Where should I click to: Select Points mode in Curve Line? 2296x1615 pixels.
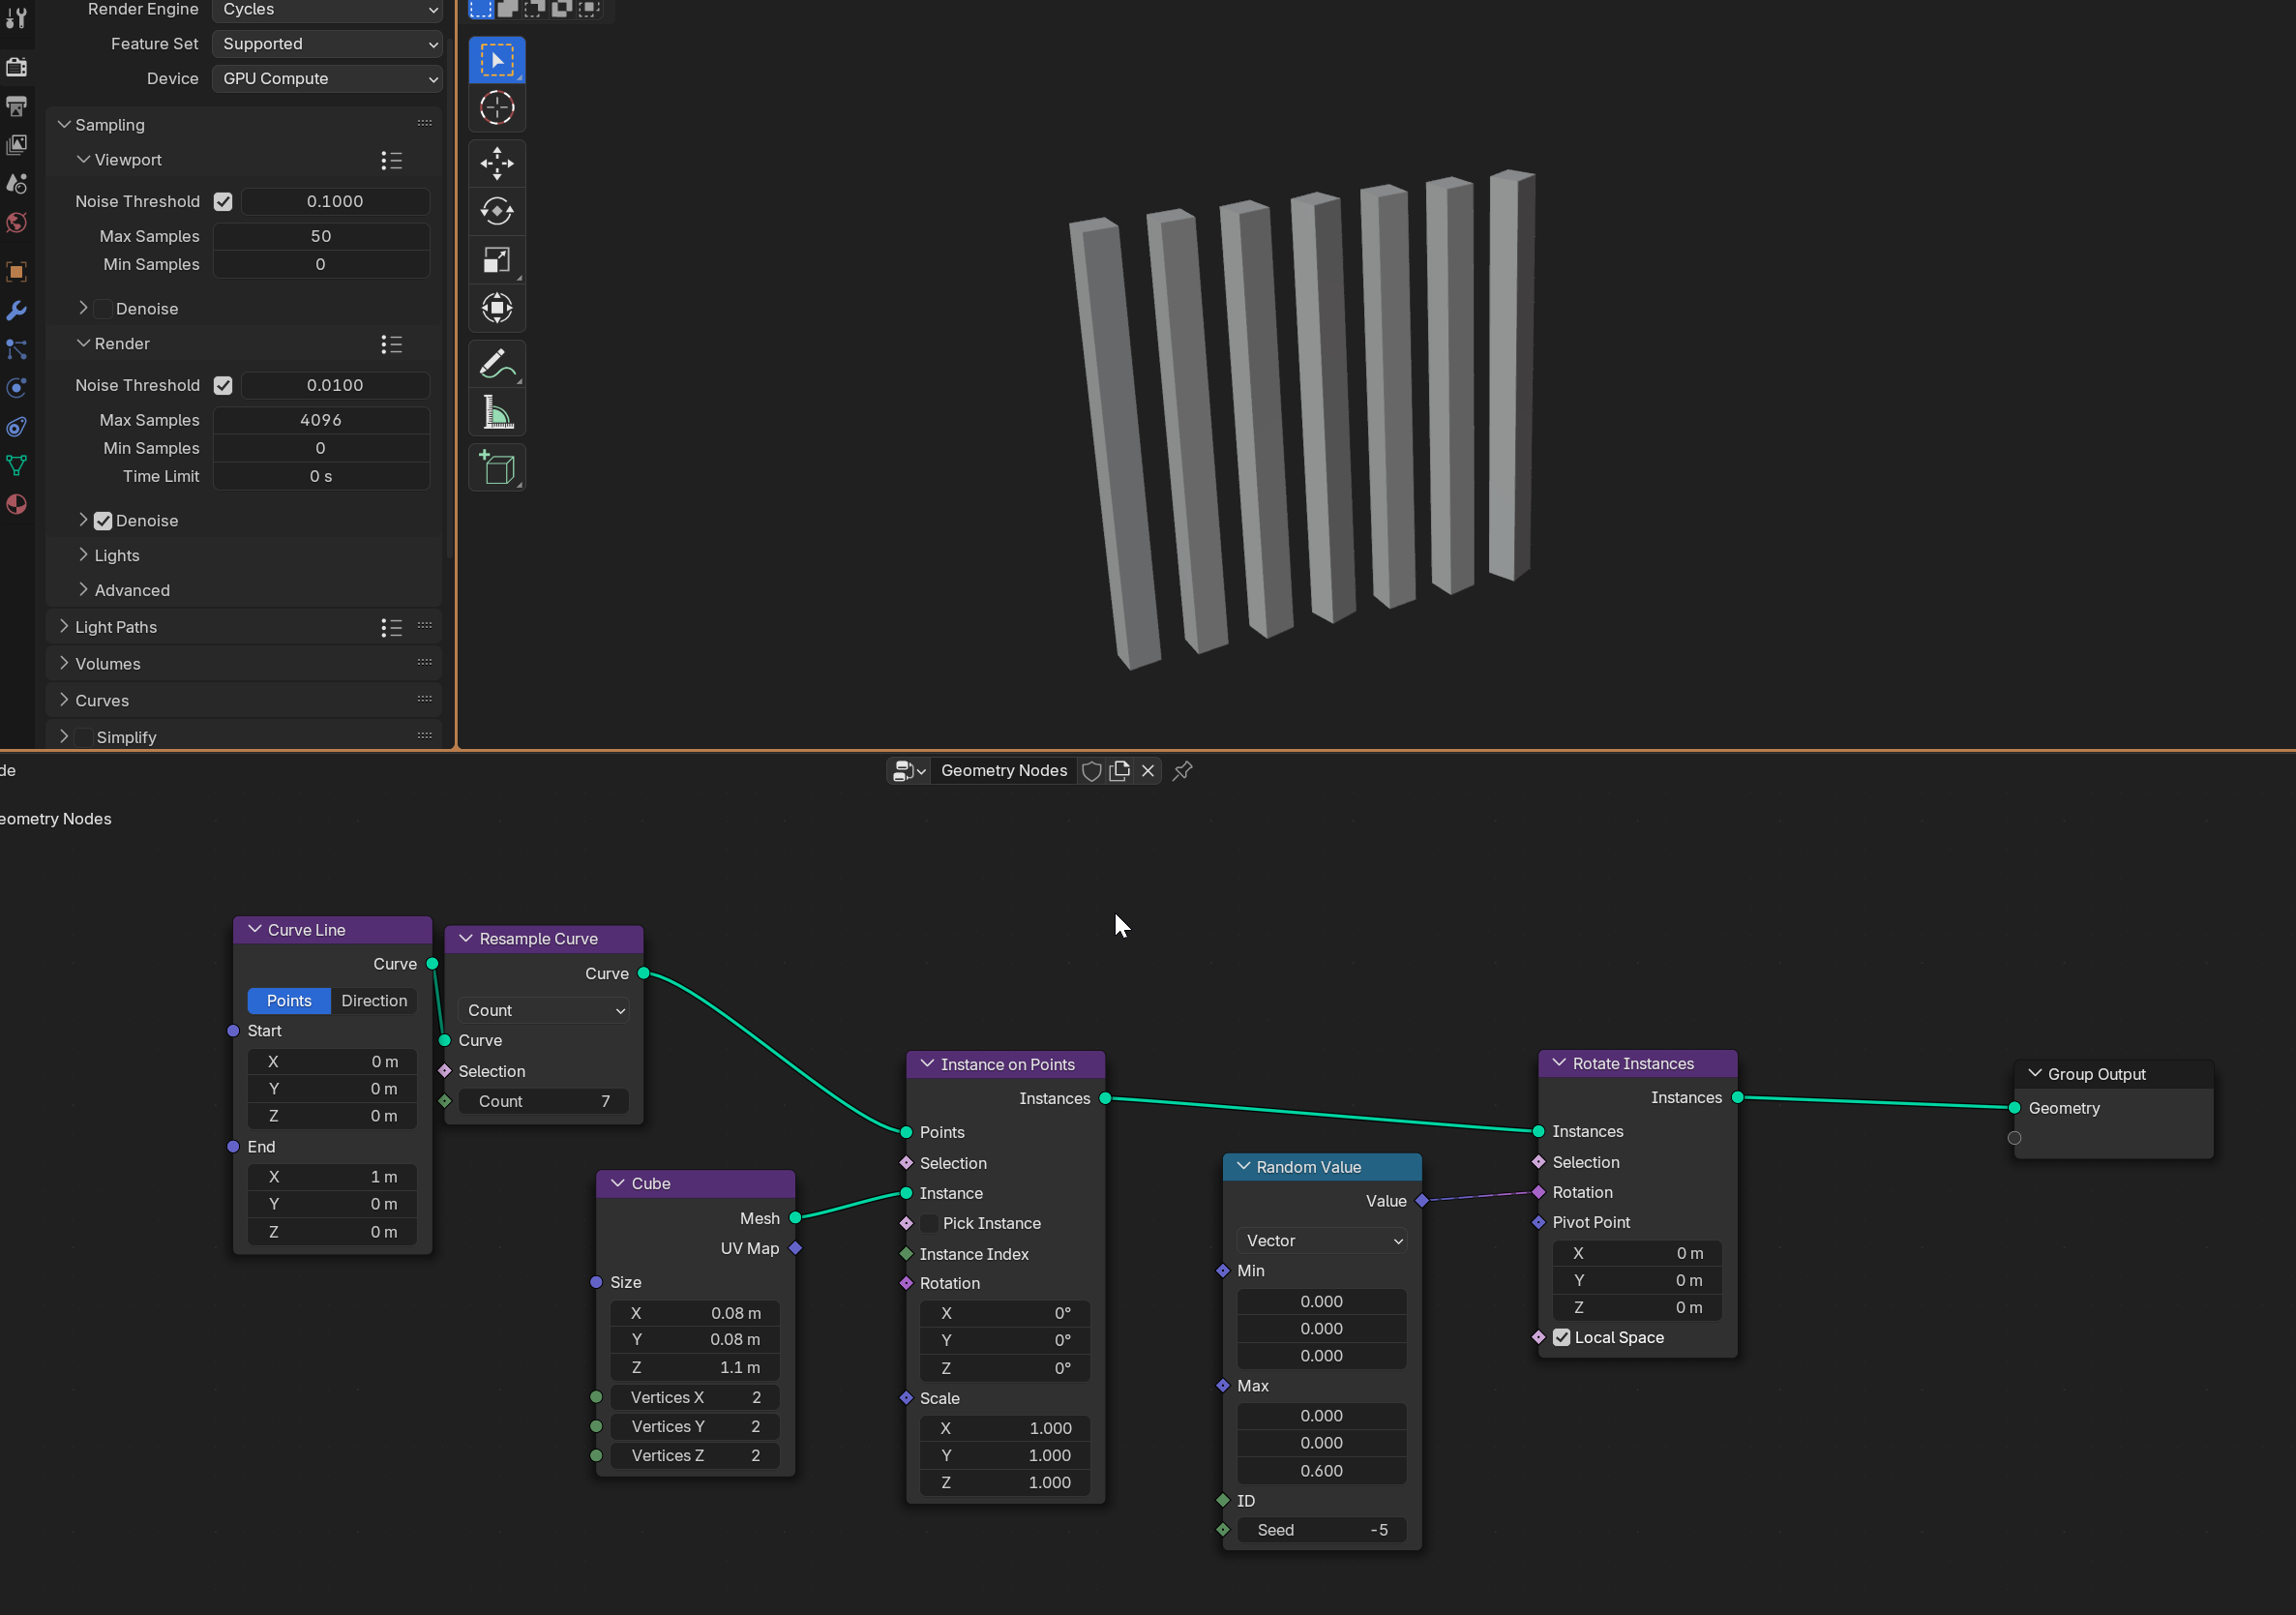[289, 1001]
